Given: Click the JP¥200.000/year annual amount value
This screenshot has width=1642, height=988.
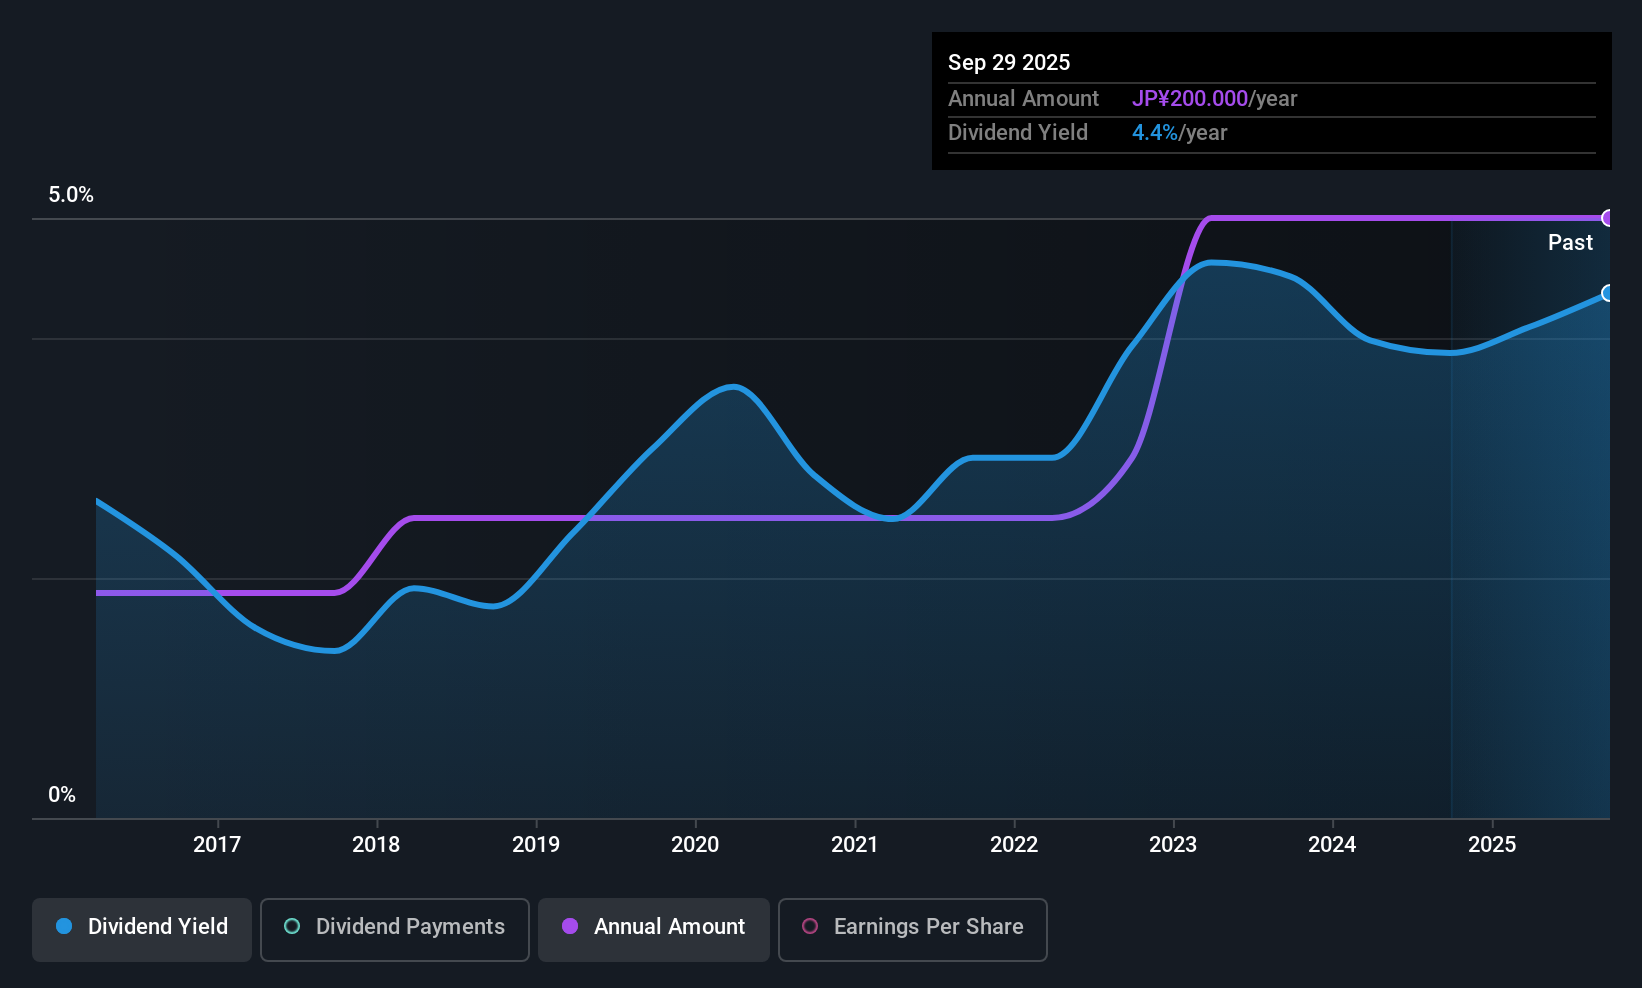Looking at the screenshot, I should (x=1215, y=99).
